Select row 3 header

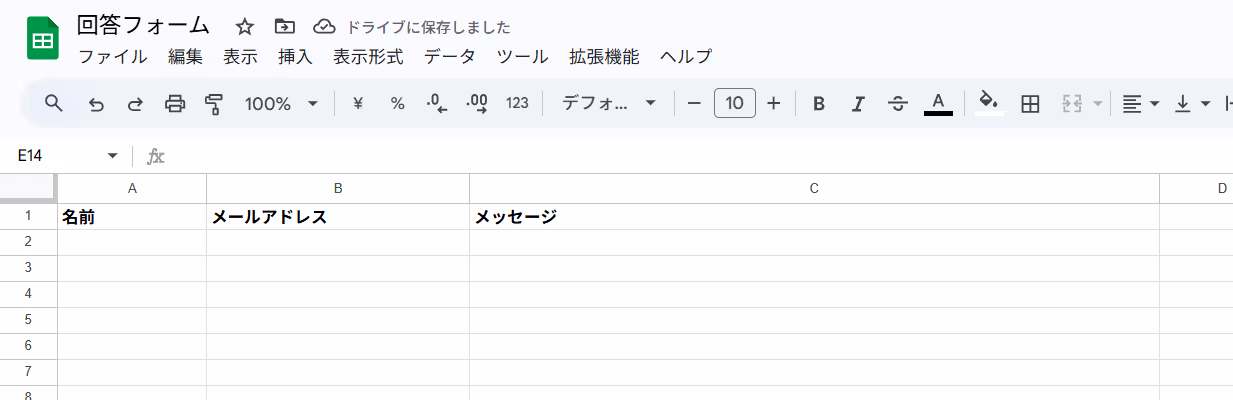[28, 268]
